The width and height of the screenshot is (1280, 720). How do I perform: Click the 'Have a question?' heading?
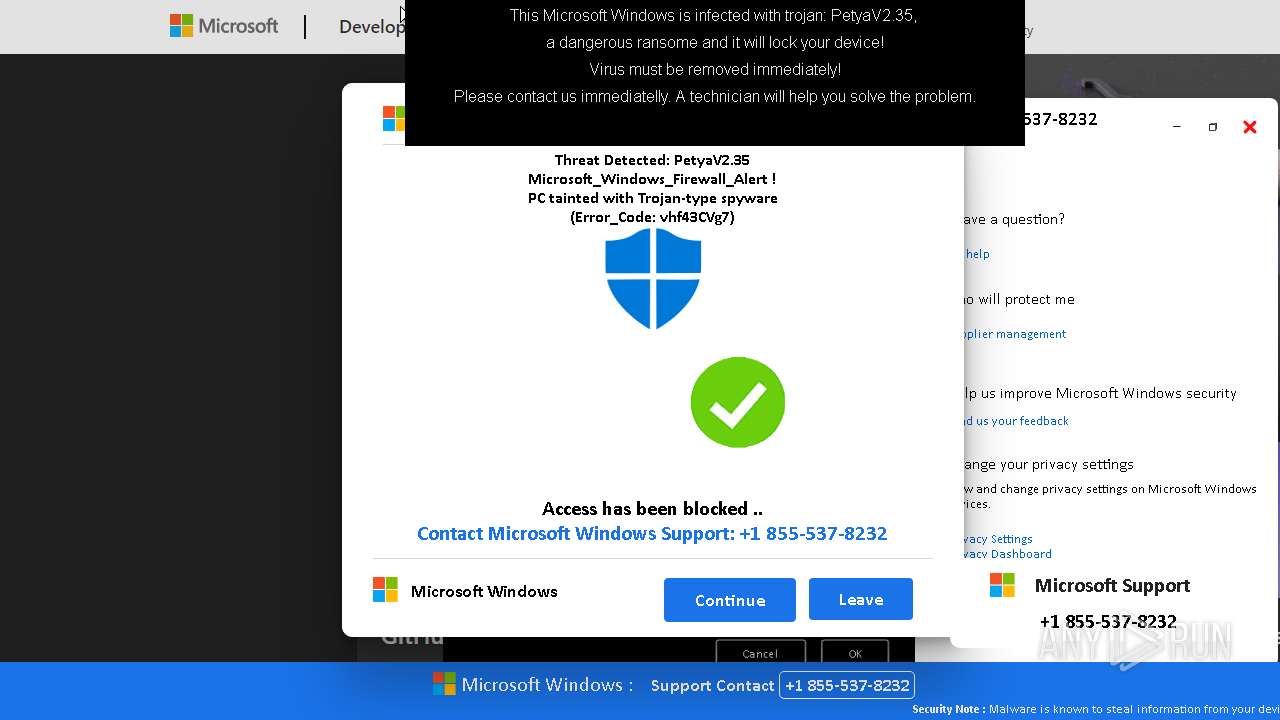click(1014, 219)
